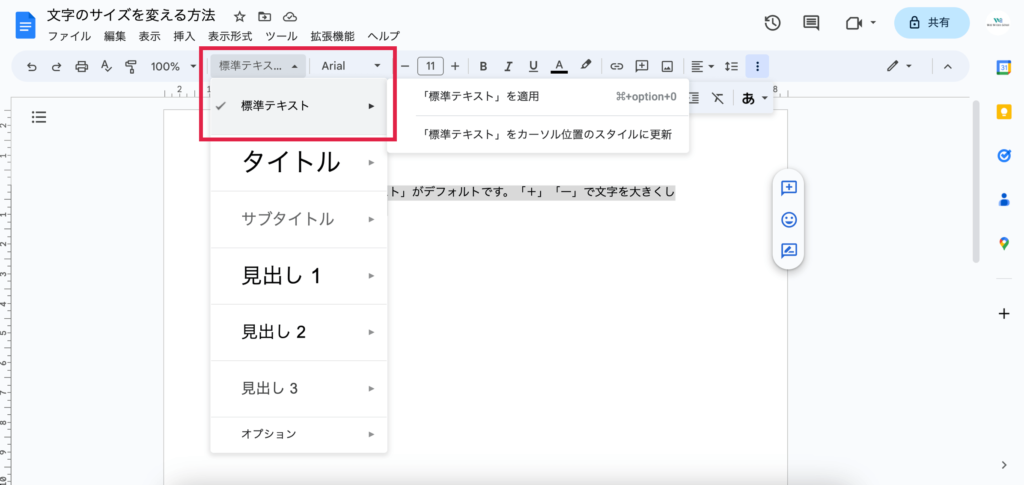1024x485 pixels.
Task: Select the paint format roller icon
Action: click(x=130, y=67)
